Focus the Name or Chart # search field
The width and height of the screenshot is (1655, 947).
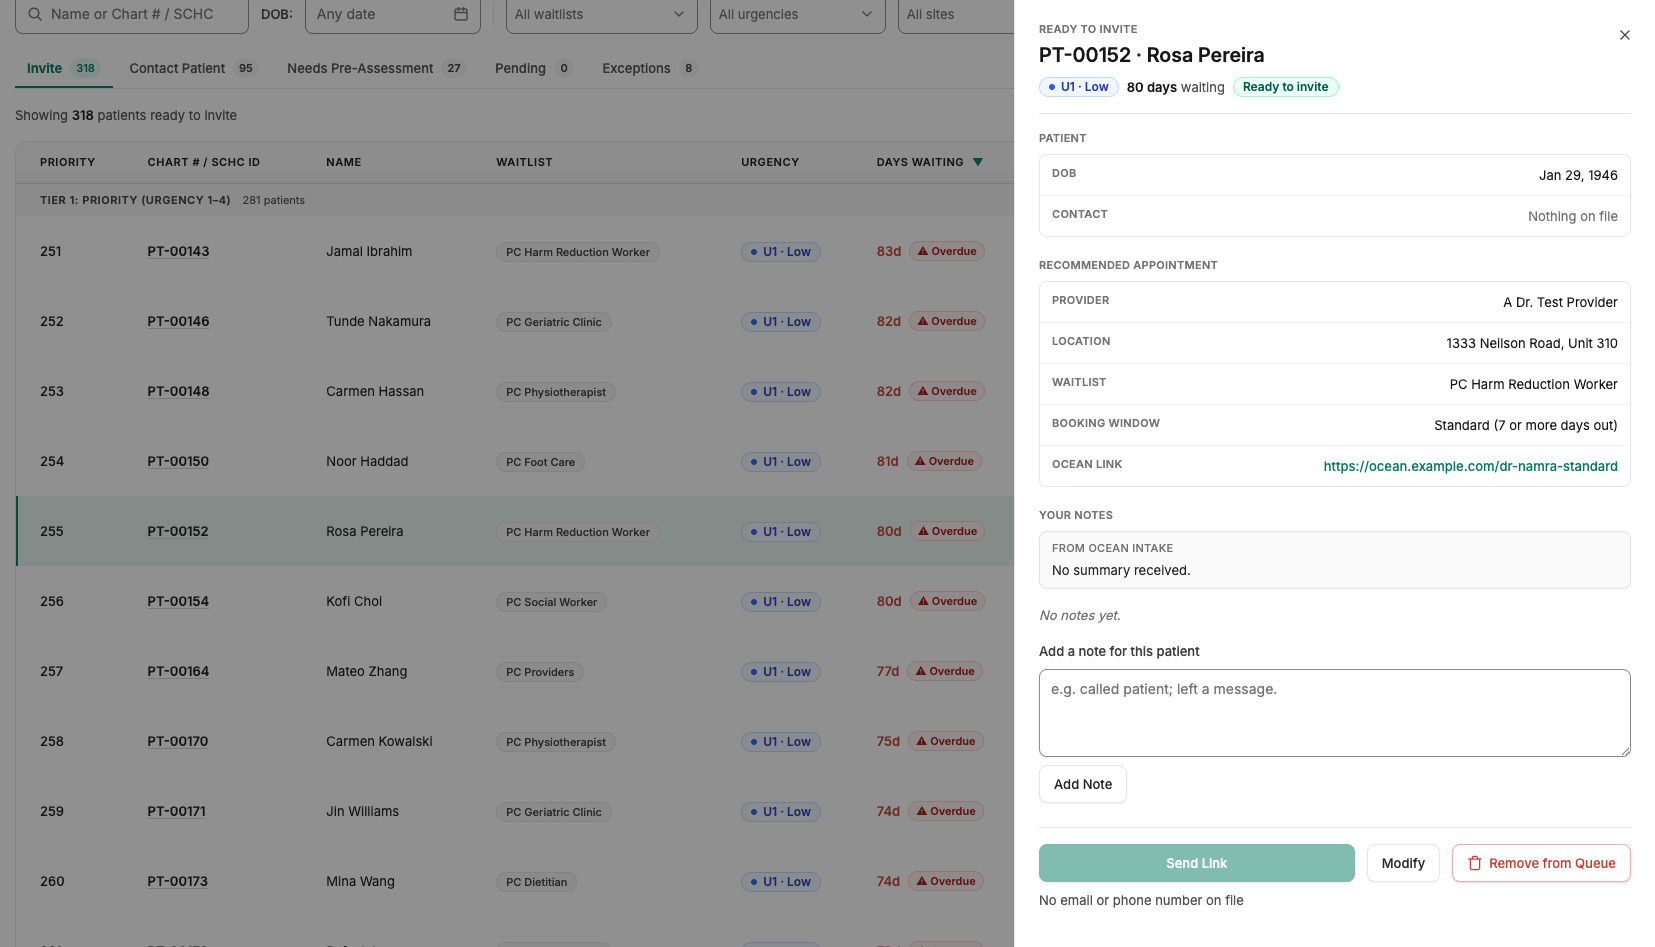click(x=132, y=15)
